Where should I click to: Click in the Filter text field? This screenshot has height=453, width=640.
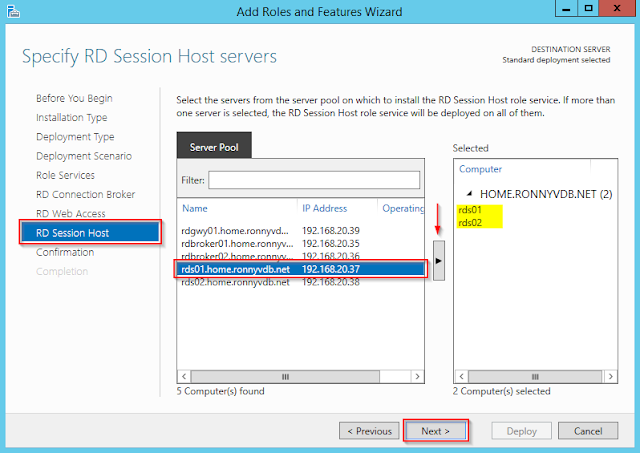click(x=314, y=180)
